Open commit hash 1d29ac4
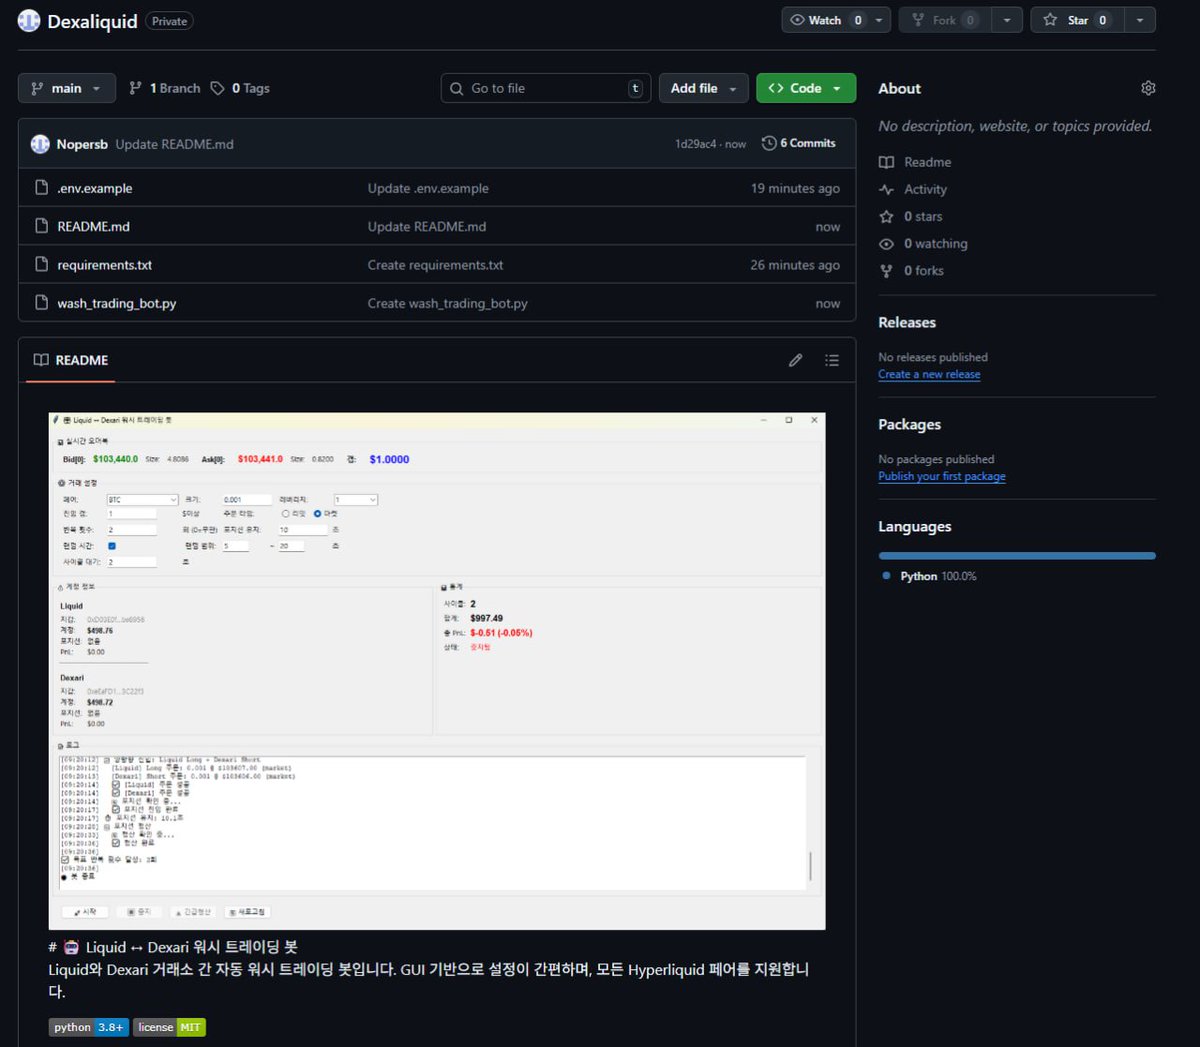This screenshot has height=1047, width=1200. [x=695, y=144]
